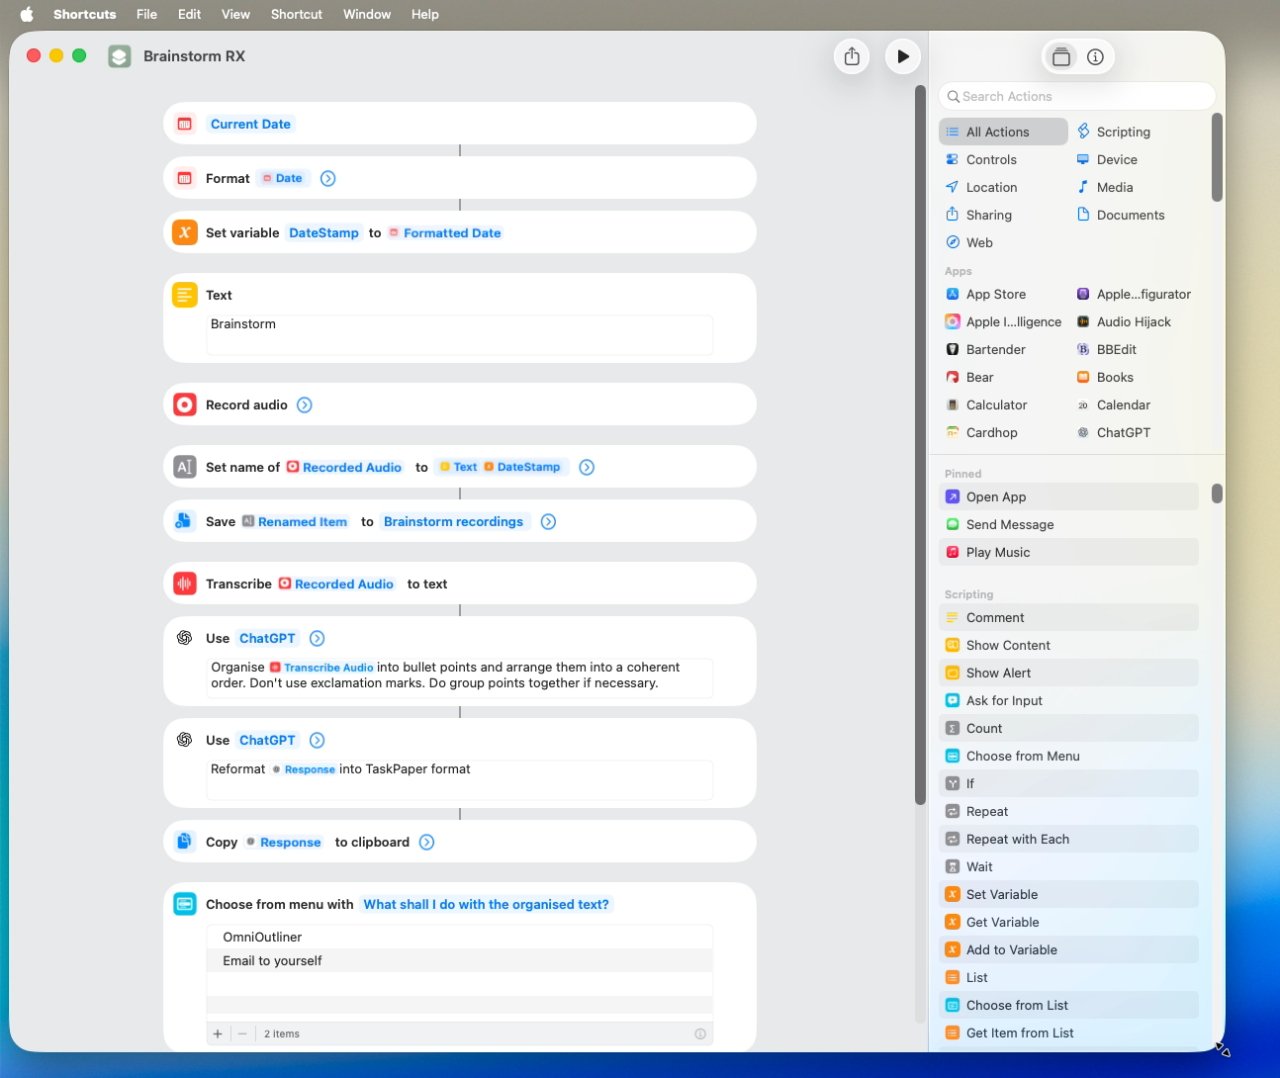Select the Web category in sidebar
Image resolution: width=1280 pixels, height=1078 pixels.
click(969, 242)
